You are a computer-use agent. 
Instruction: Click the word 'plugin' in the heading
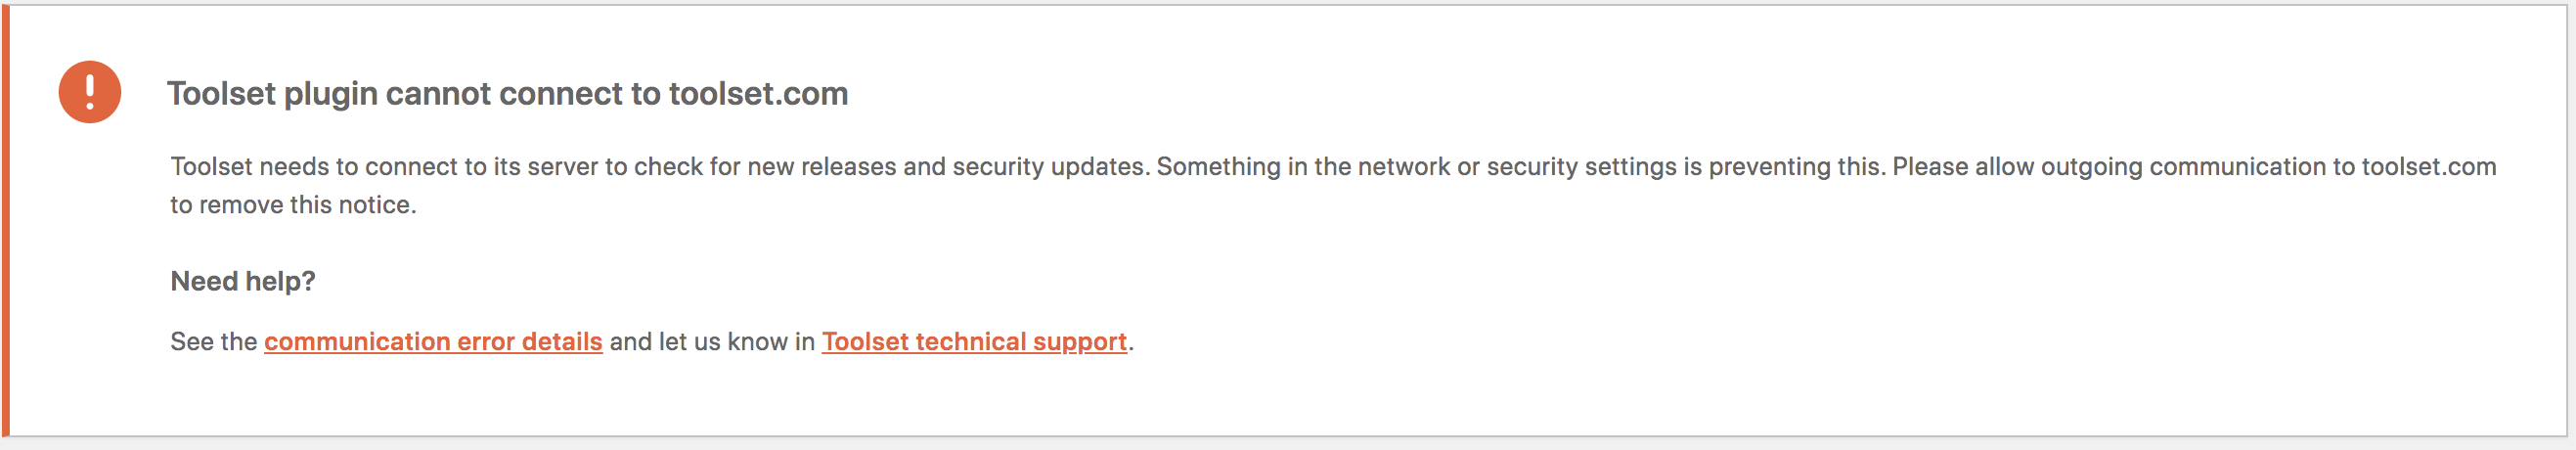coord(331,94)
